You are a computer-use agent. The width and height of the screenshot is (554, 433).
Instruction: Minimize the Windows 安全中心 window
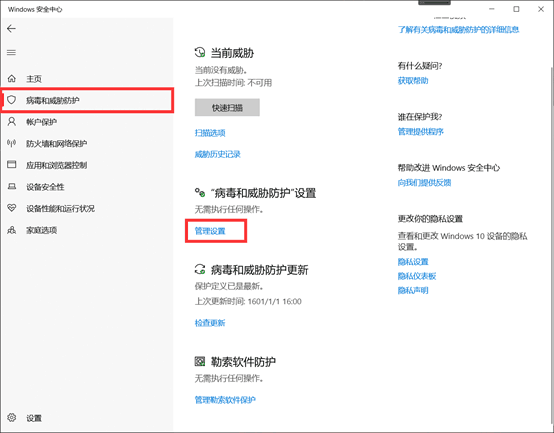[491, 9]
